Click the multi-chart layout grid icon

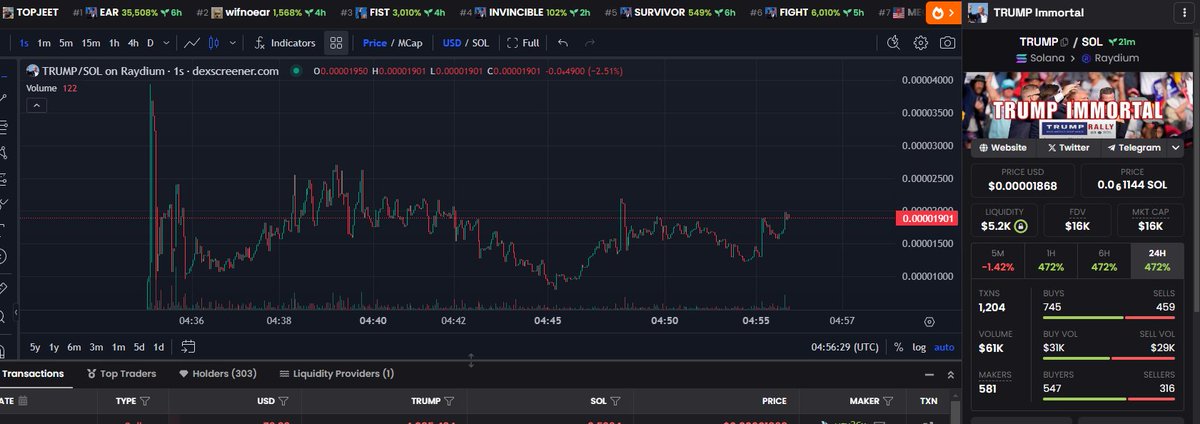(336, 43)
